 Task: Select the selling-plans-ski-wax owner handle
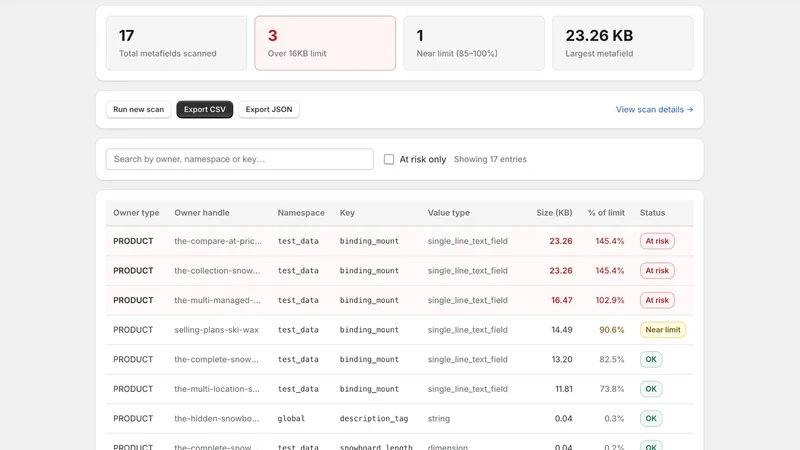coord(216,330)
